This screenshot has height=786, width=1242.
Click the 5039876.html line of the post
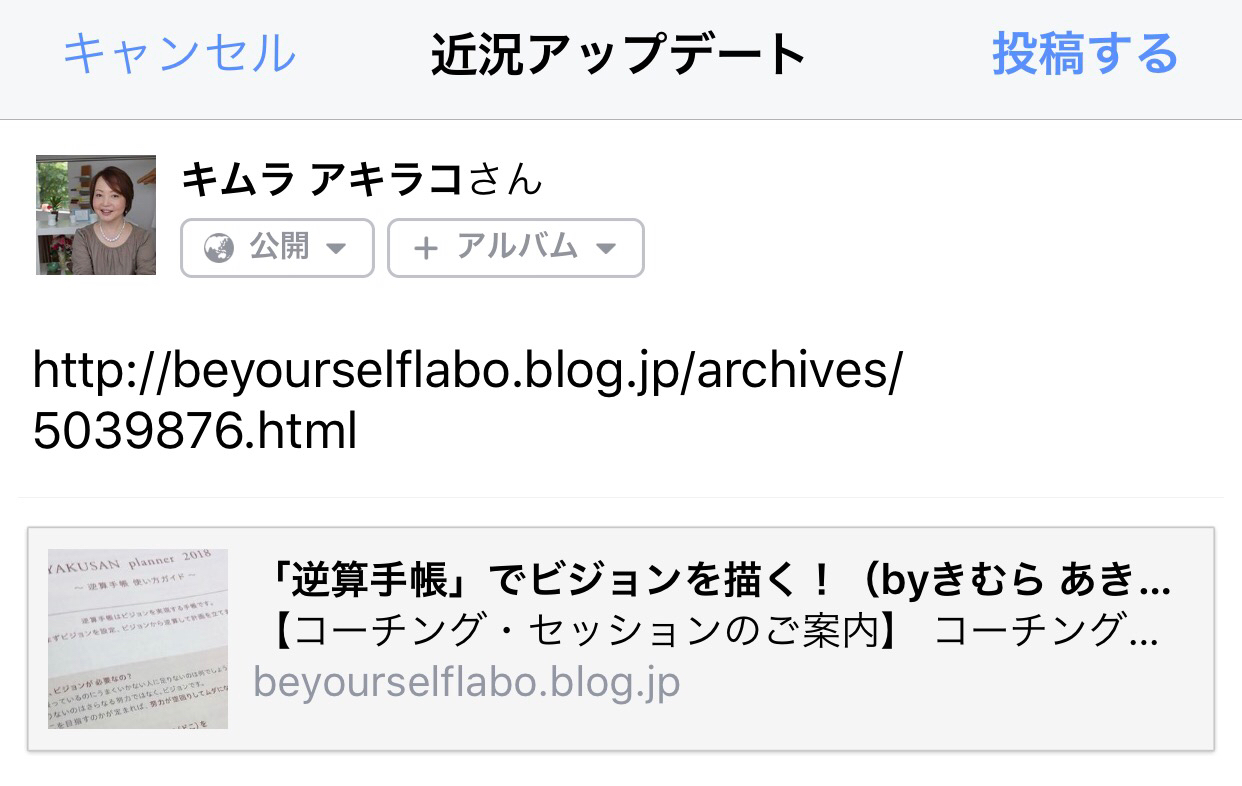point(195,432)
